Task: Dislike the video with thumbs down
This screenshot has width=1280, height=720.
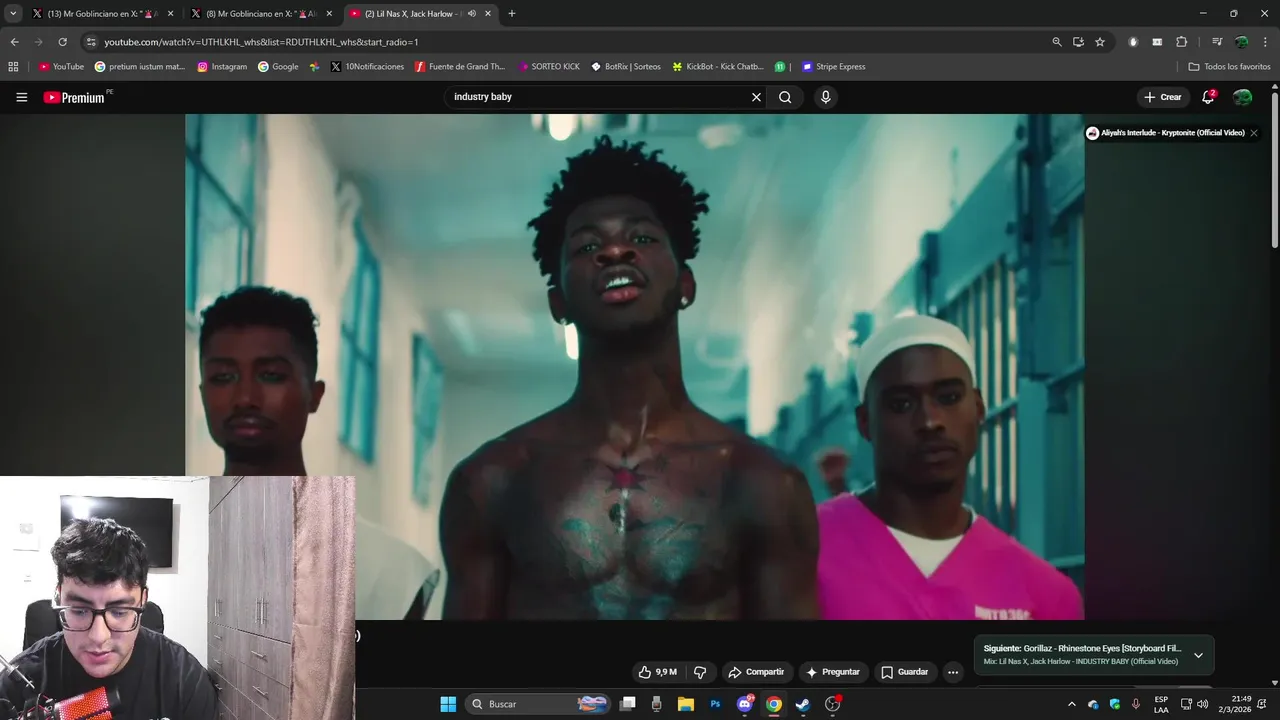Action: click(x=700, y=672)
